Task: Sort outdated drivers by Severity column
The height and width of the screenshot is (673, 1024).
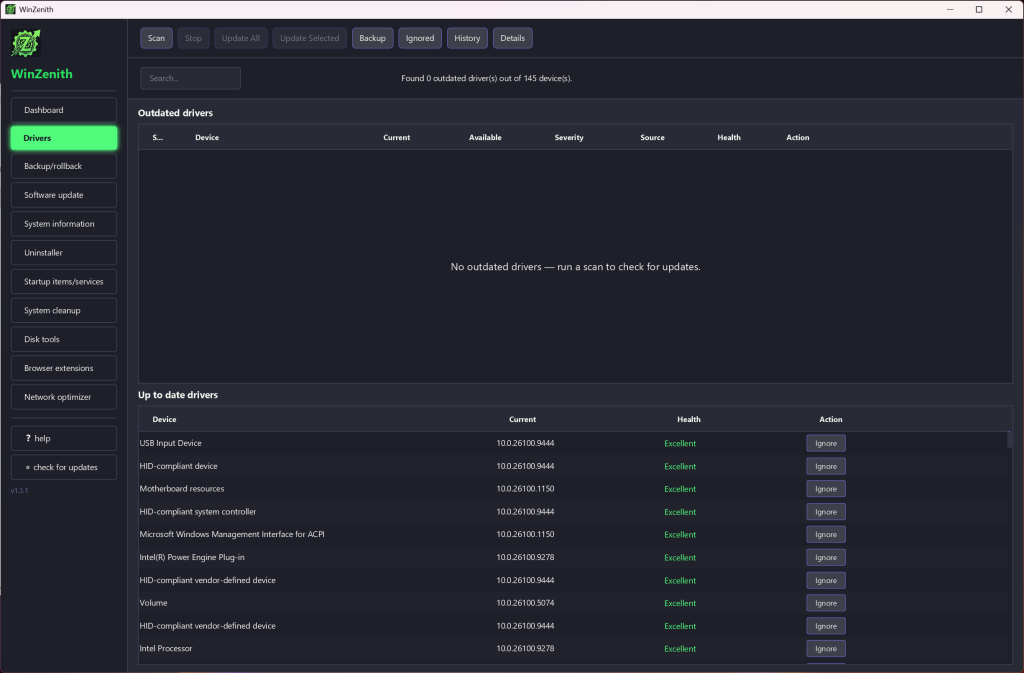Action: coord(569,137)
